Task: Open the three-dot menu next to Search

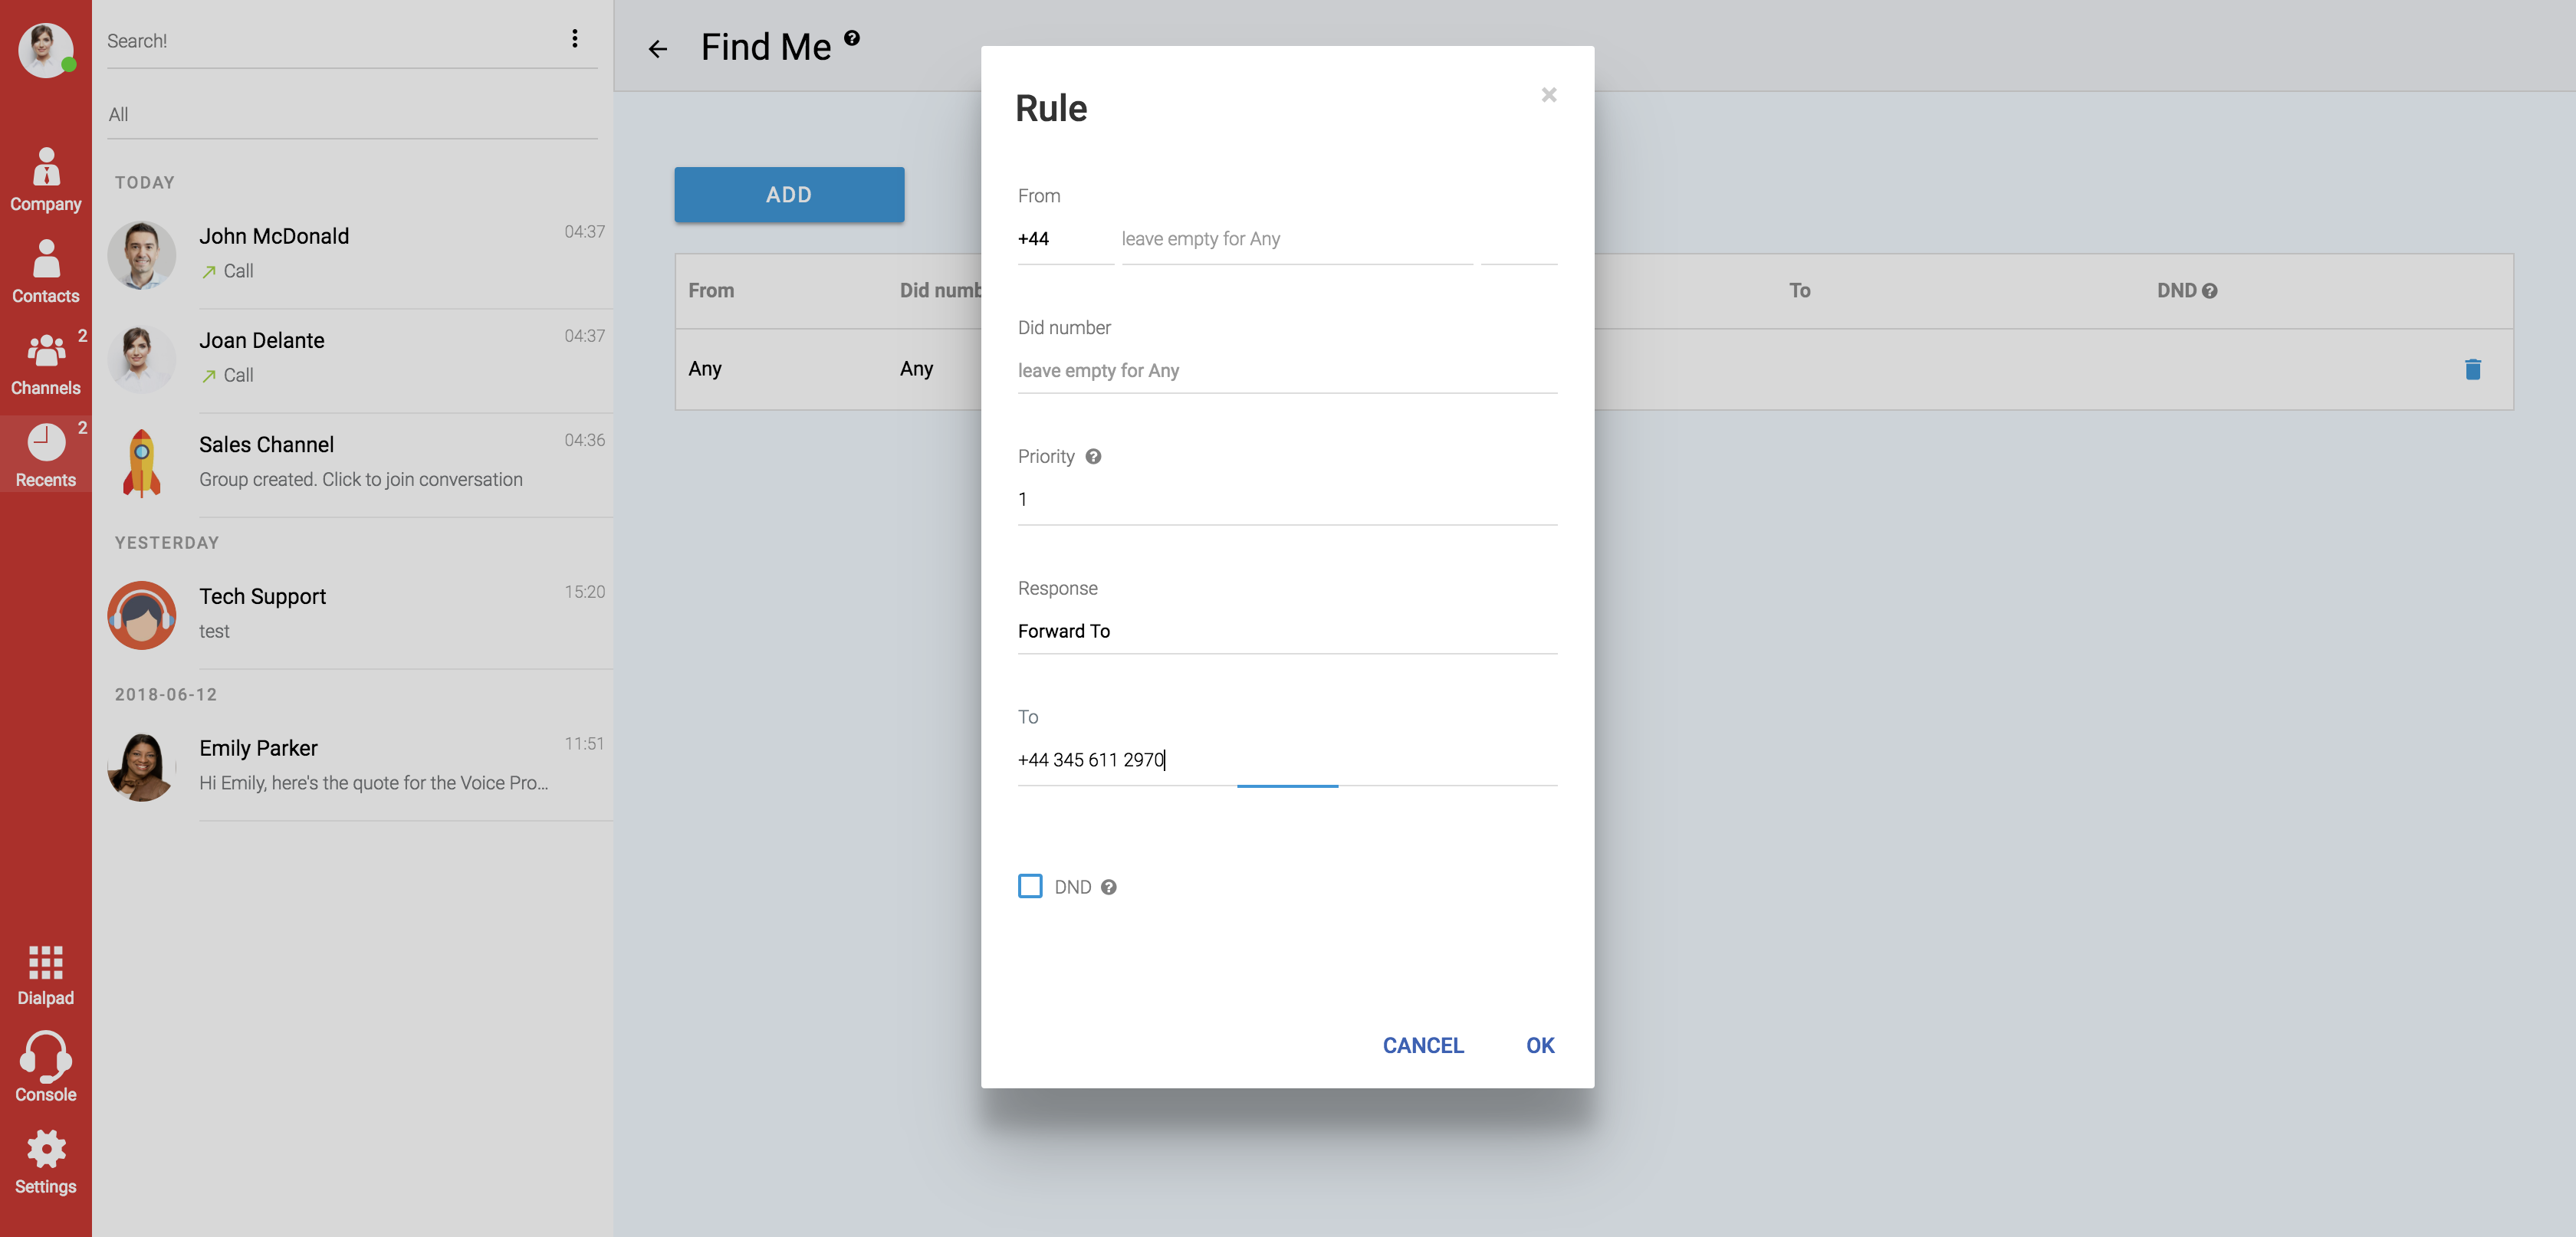Action: click(574, 39)
